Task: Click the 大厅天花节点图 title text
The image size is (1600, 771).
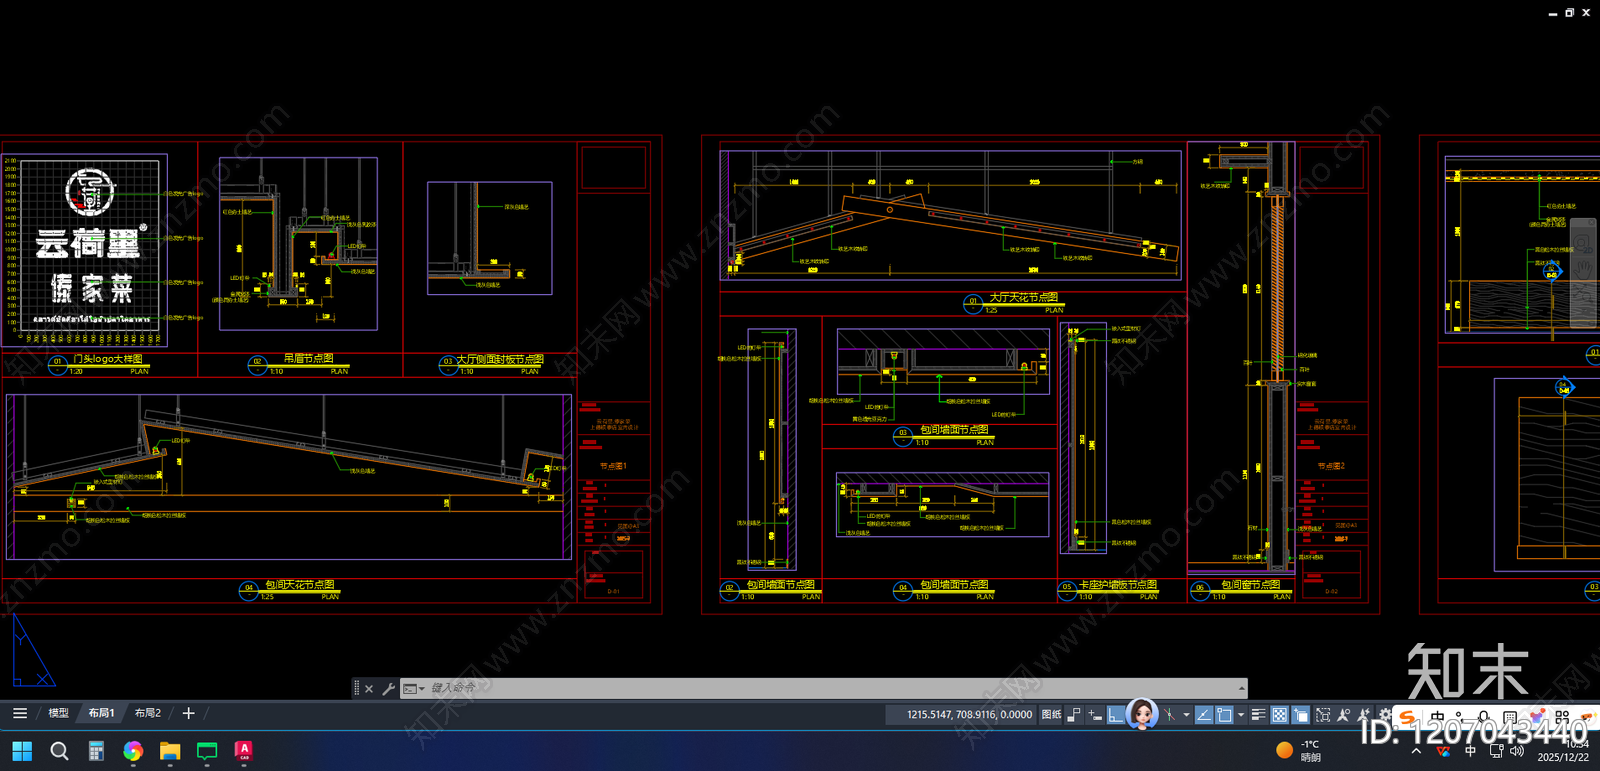Action: coord(1024,297)
